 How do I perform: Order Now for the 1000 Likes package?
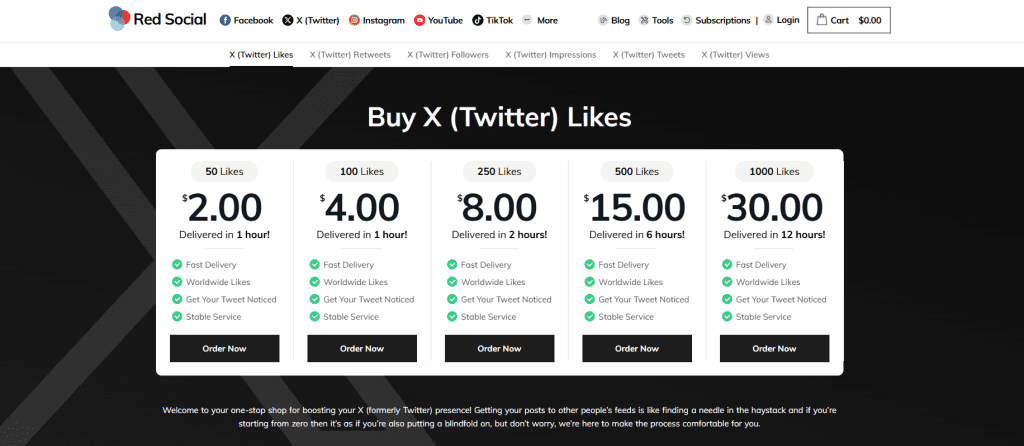coord(775,349)
